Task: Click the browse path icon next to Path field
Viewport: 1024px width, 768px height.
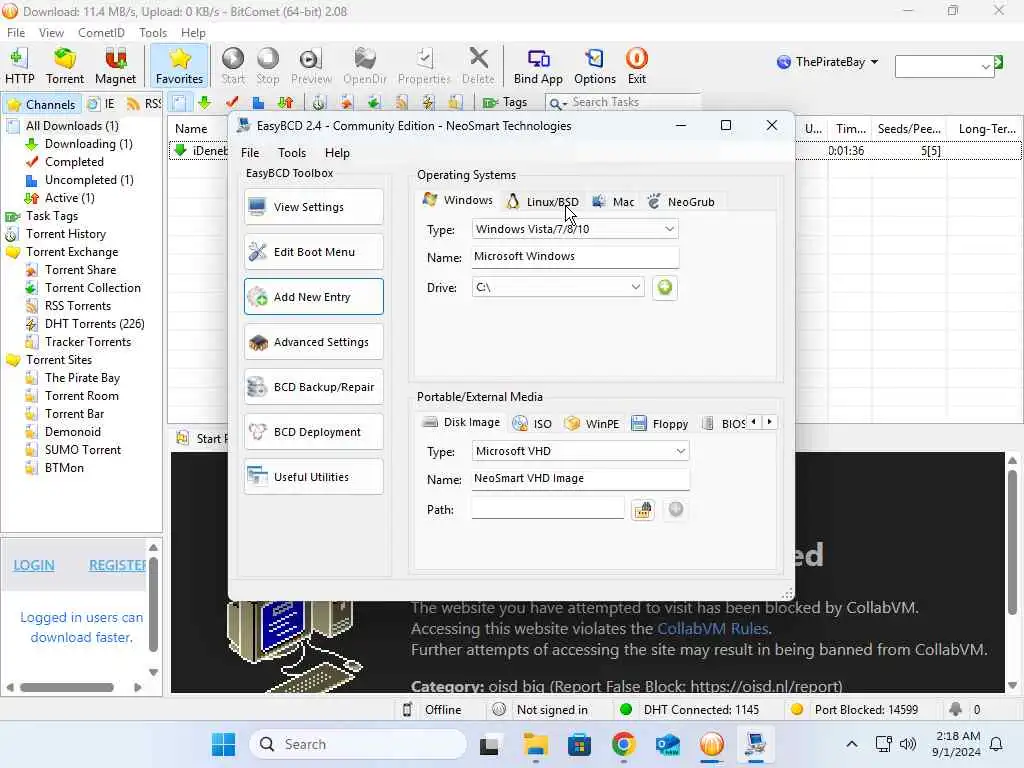Action: point(643,509)
